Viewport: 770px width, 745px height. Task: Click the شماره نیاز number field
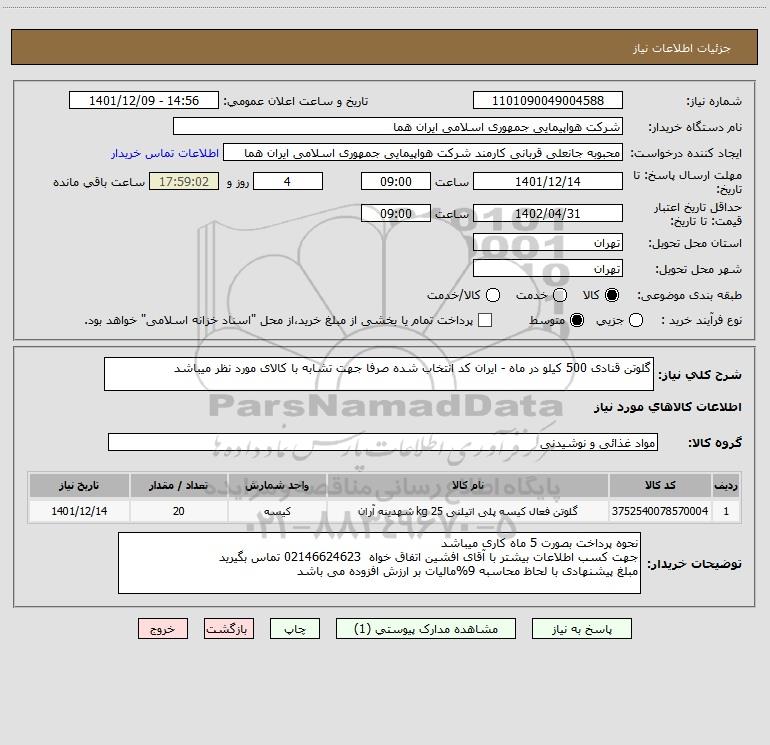point(548,100)
